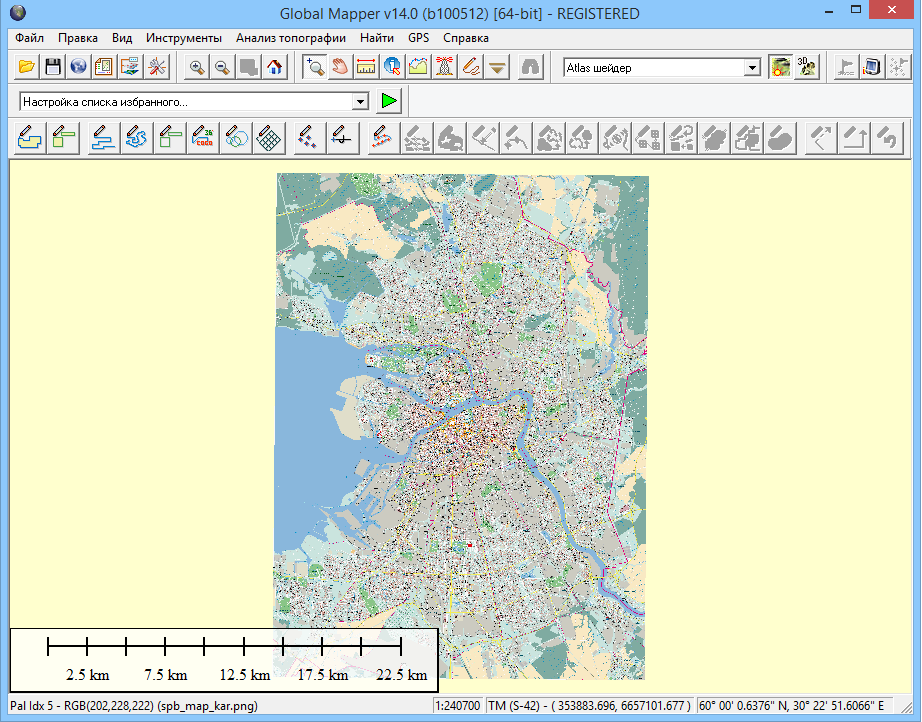Toggle the 3D view button
Image resolution: width=922 pixels, height=722 pixels.
(x=806, y=68)
